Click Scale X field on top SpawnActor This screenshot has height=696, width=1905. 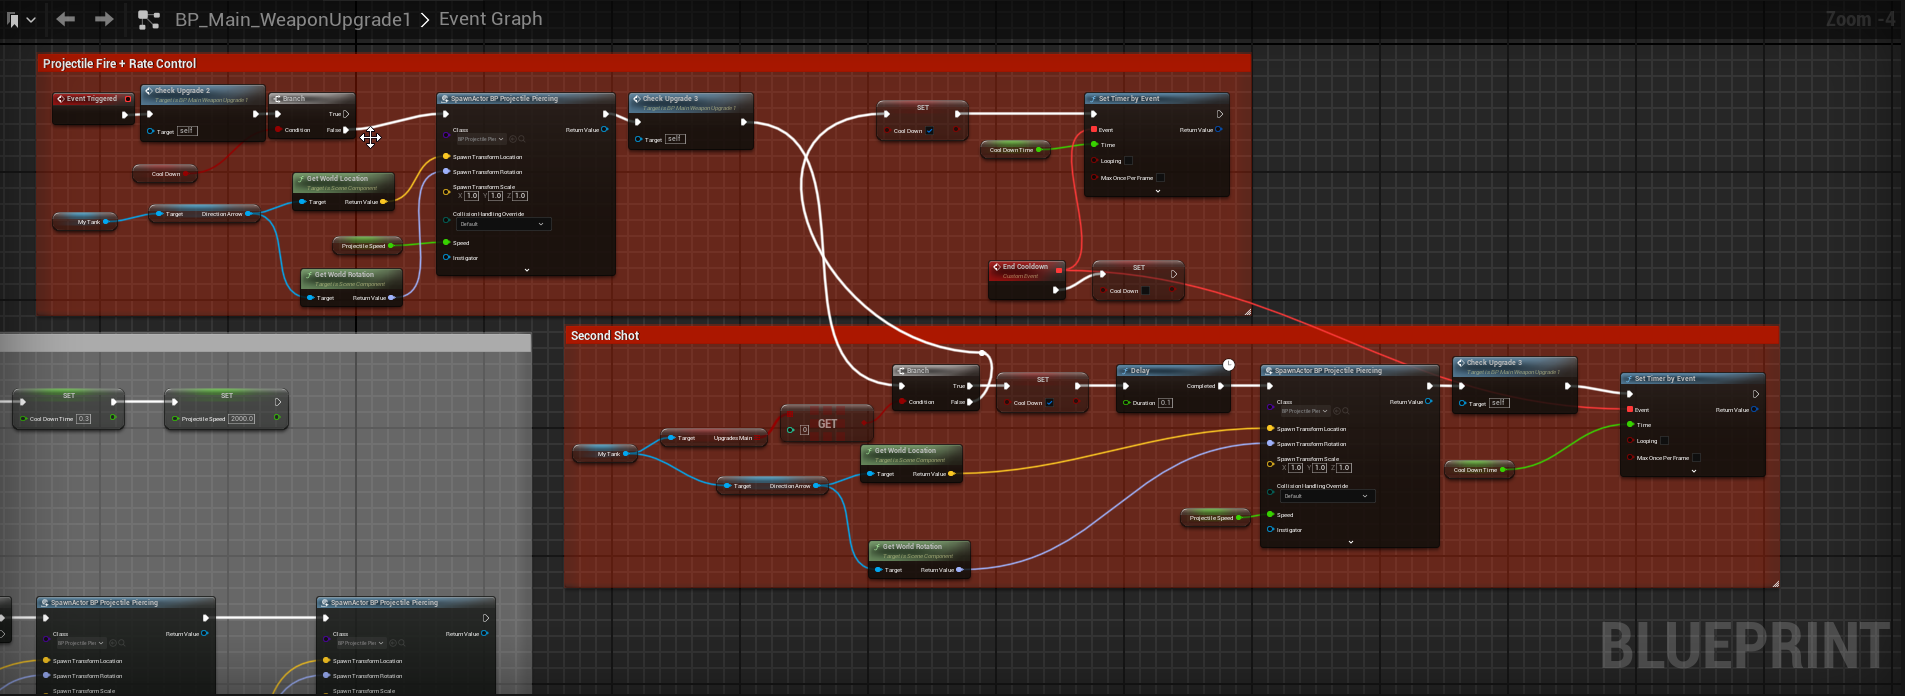tap(472, 196)
